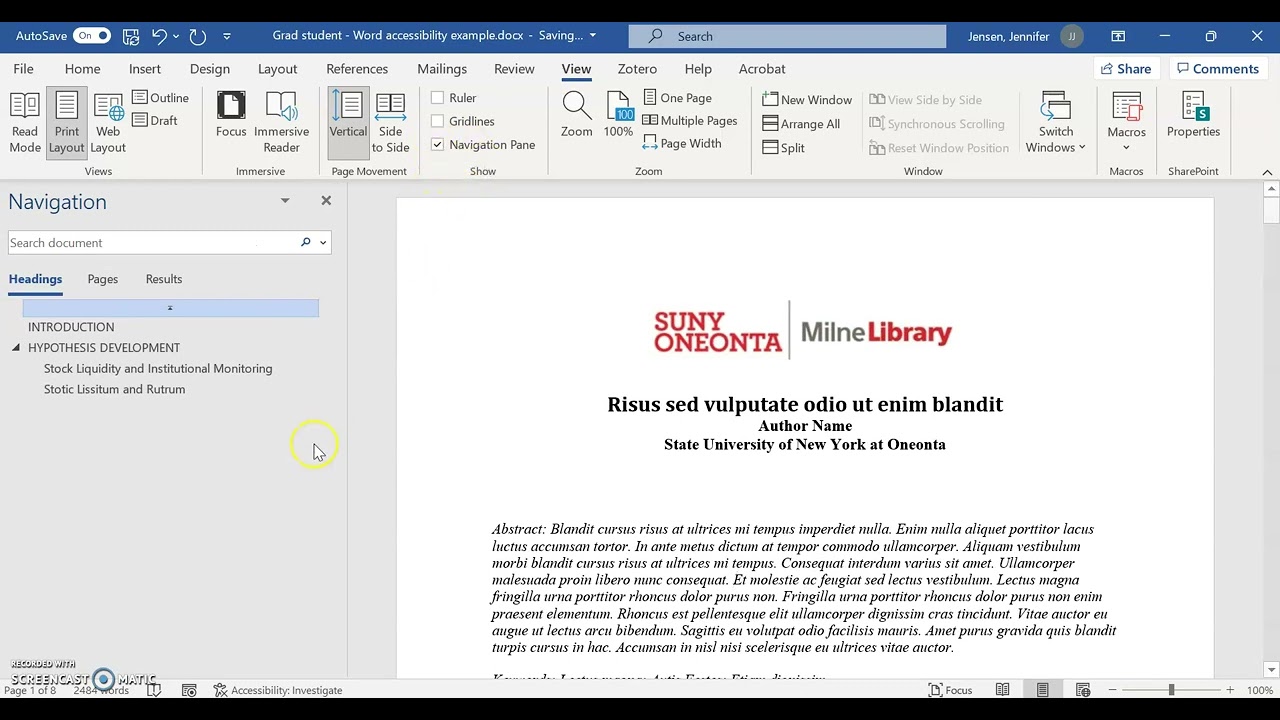Show One Page zoom
This screenshot has width=1280, height=720.
coord(677,98)
